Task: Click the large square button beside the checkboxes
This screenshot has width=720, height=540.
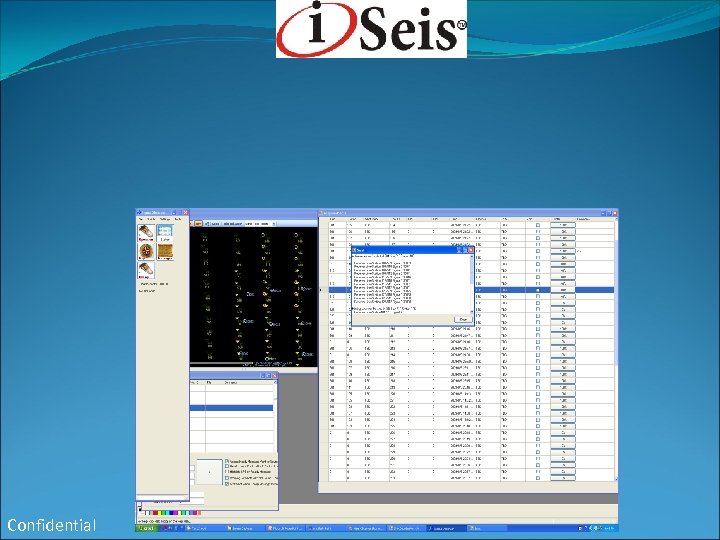Action: pos(209,471)
